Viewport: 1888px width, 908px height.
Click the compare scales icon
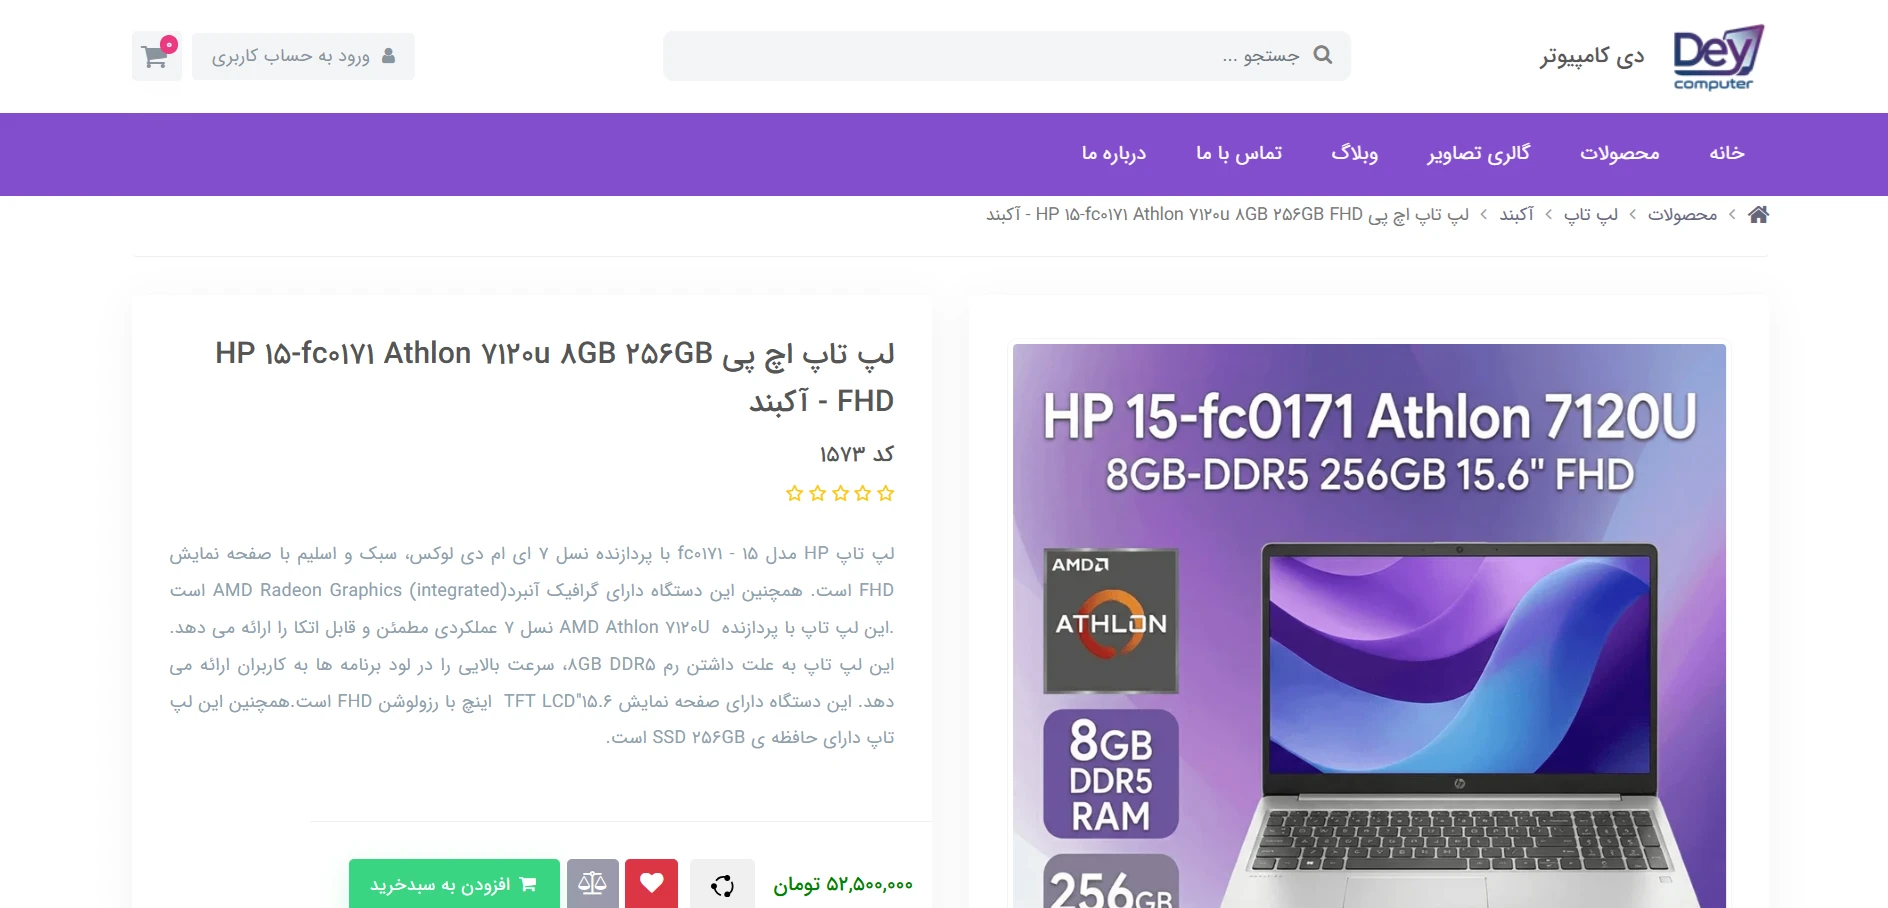593,884
